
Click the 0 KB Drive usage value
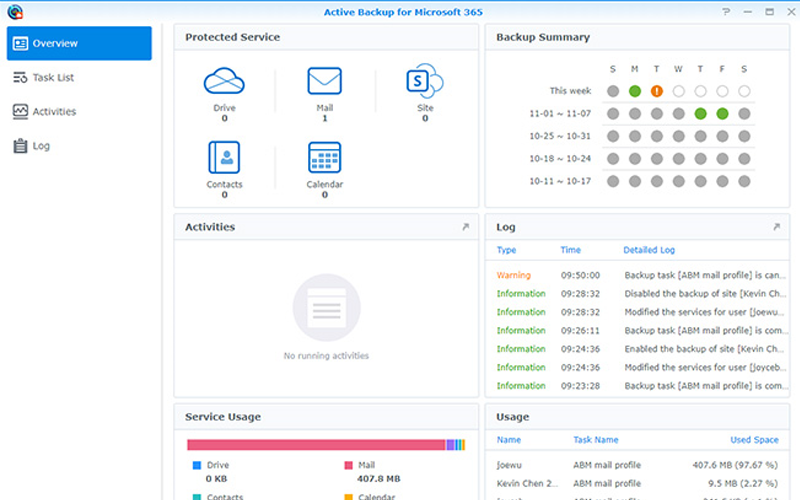(216, 479)
